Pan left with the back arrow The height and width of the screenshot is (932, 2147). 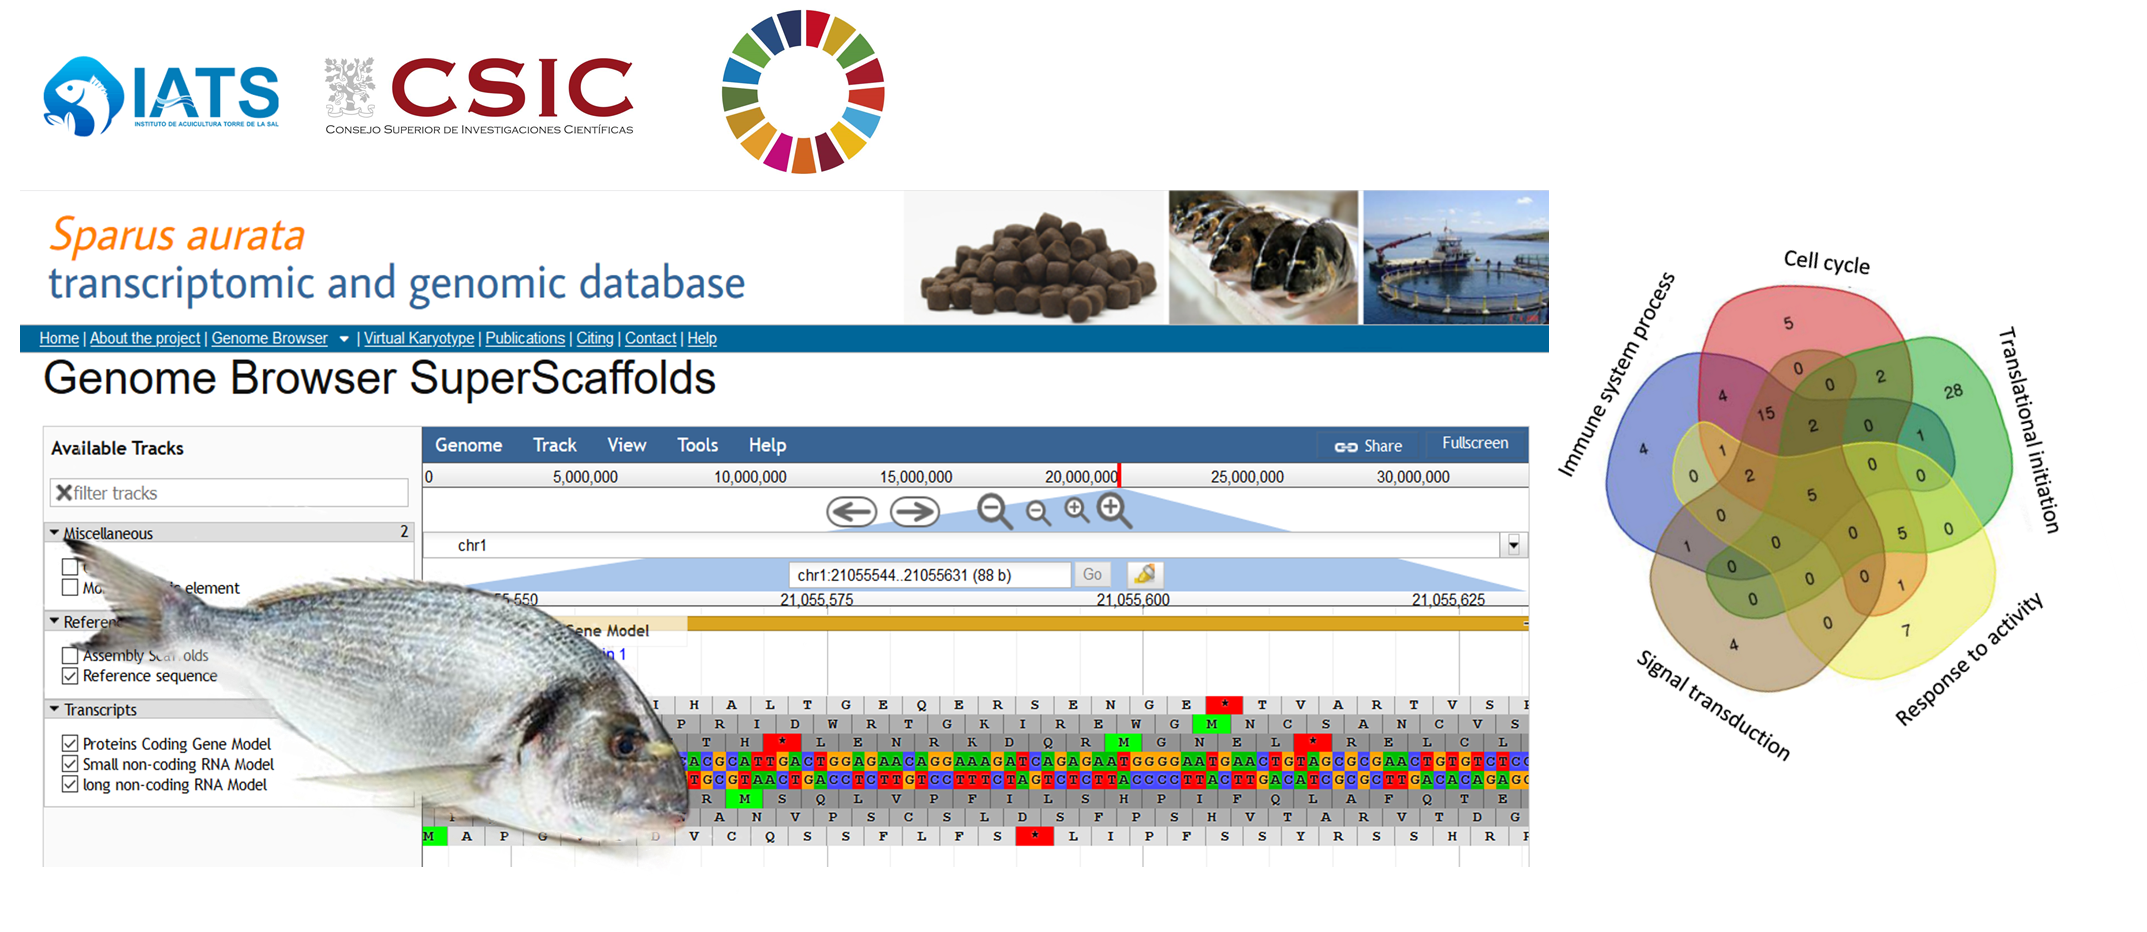tap(851, 512)
